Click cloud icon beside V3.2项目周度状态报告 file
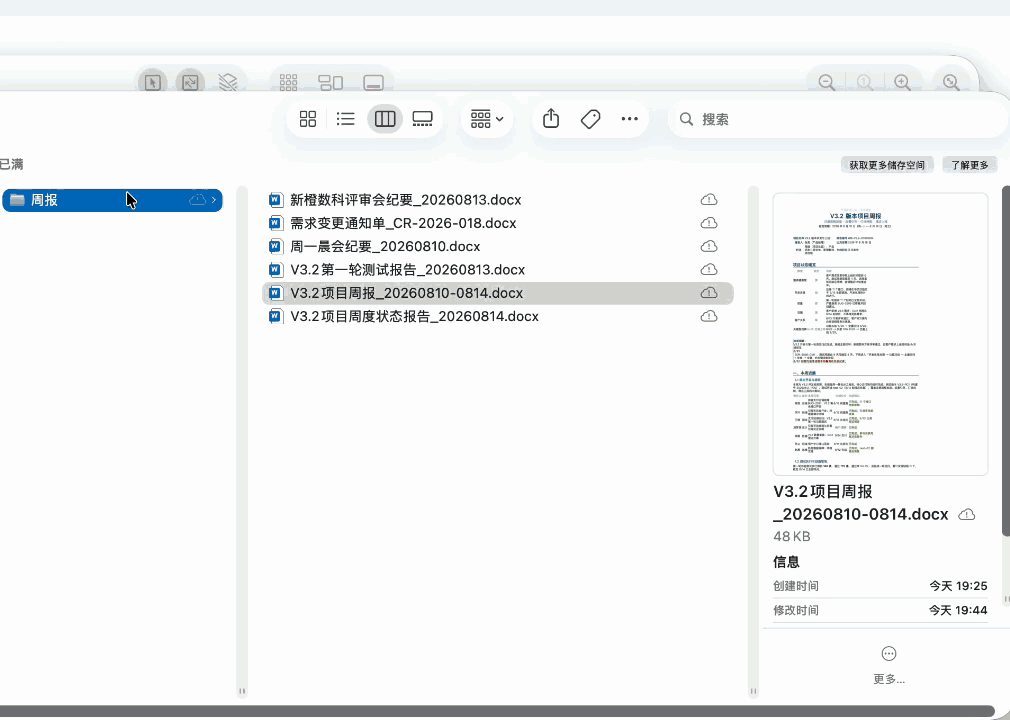The width and height of the screenshot is (1010, 720). click(x=709, y=316)
